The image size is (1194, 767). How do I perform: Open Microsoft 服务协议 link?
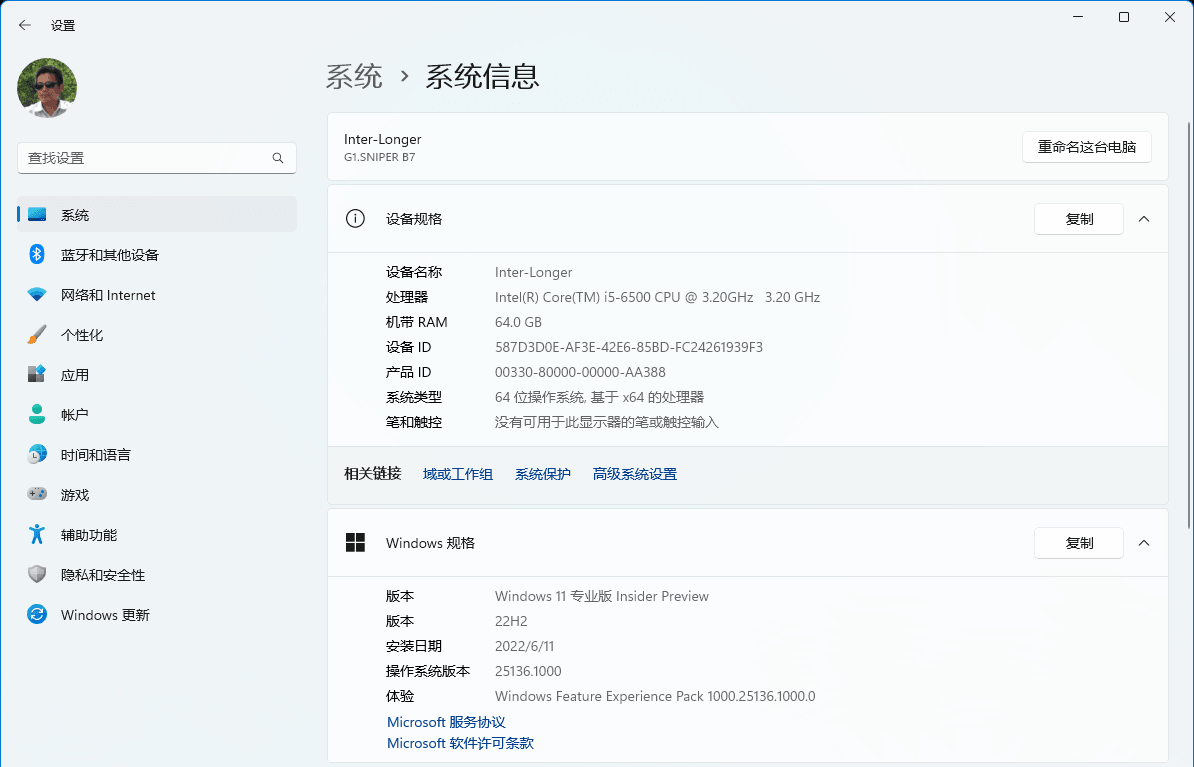click(x=445, y=722)
